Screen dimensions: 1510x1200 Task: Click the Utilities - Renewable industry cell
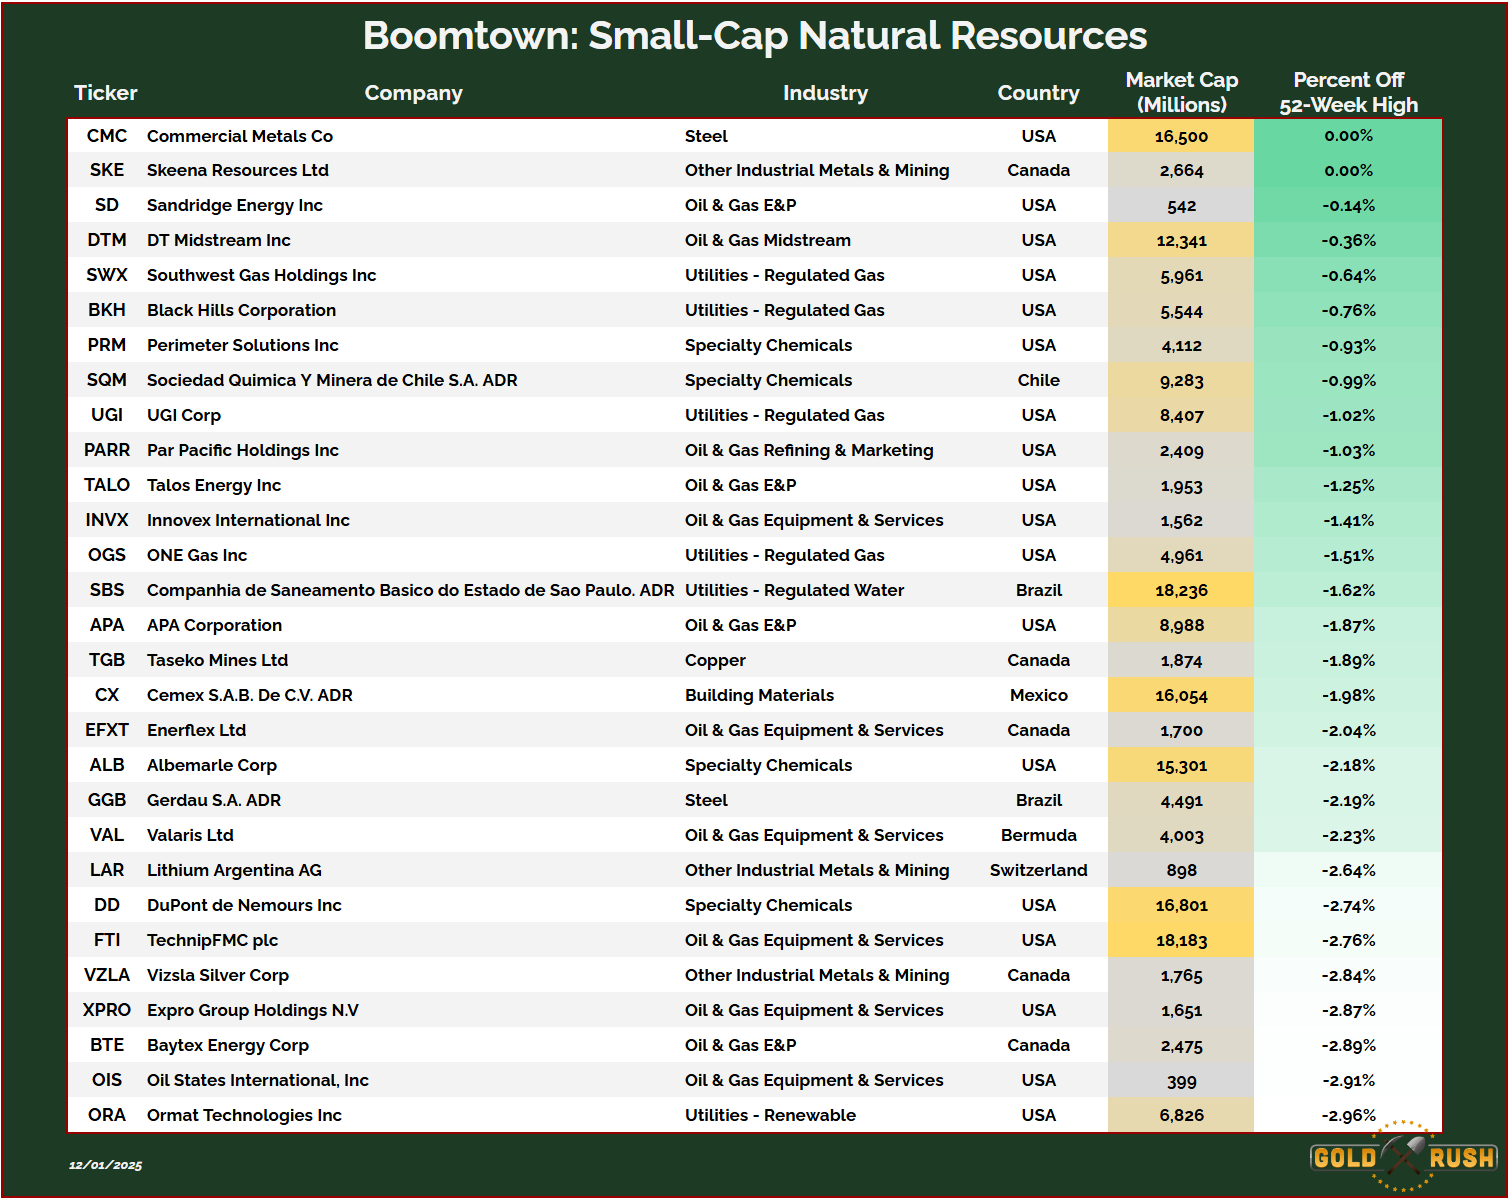click(x=770, y=1115)
